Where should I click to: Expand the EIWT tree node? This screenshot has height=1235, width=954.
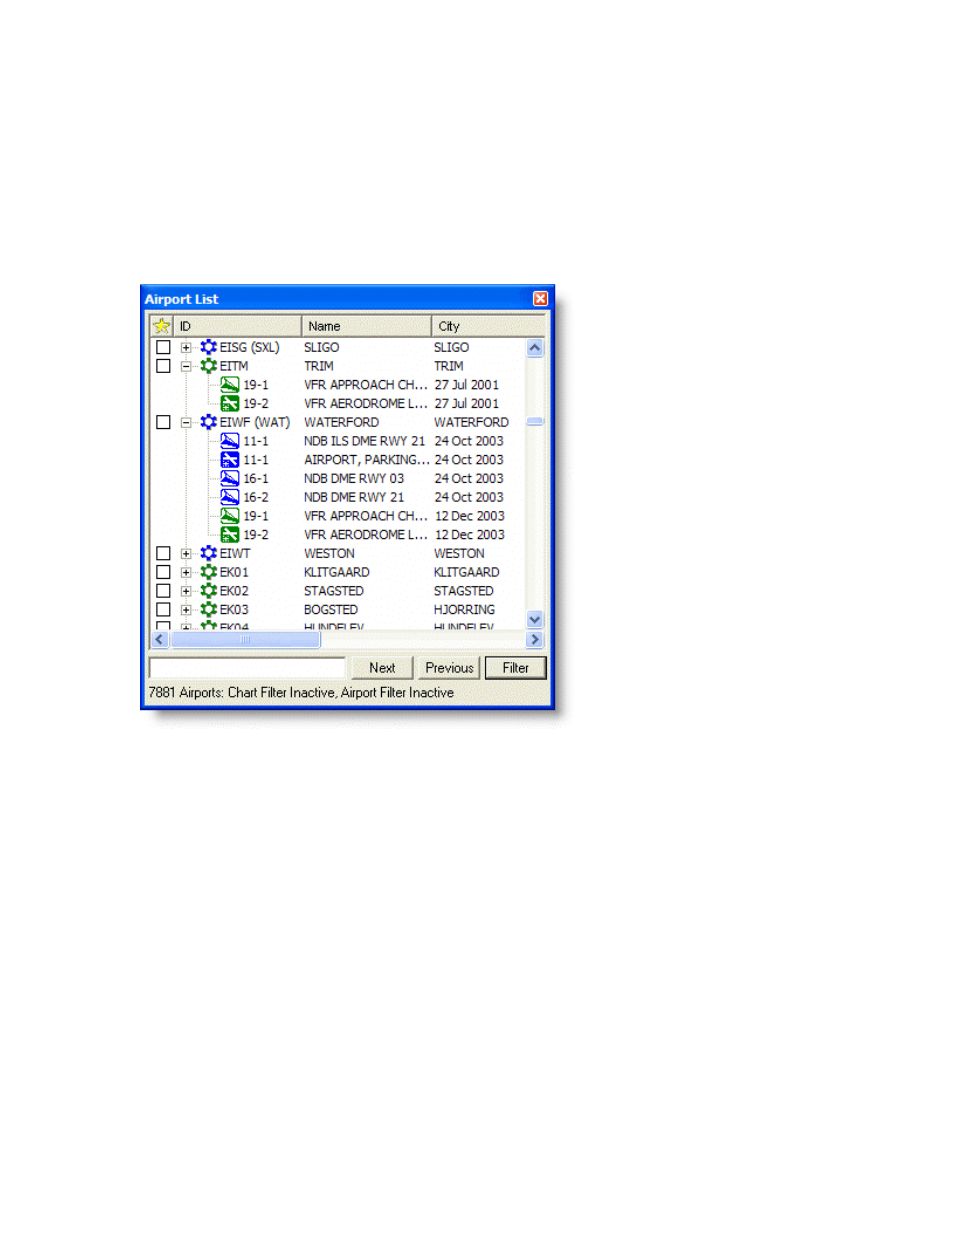[186, 554]
